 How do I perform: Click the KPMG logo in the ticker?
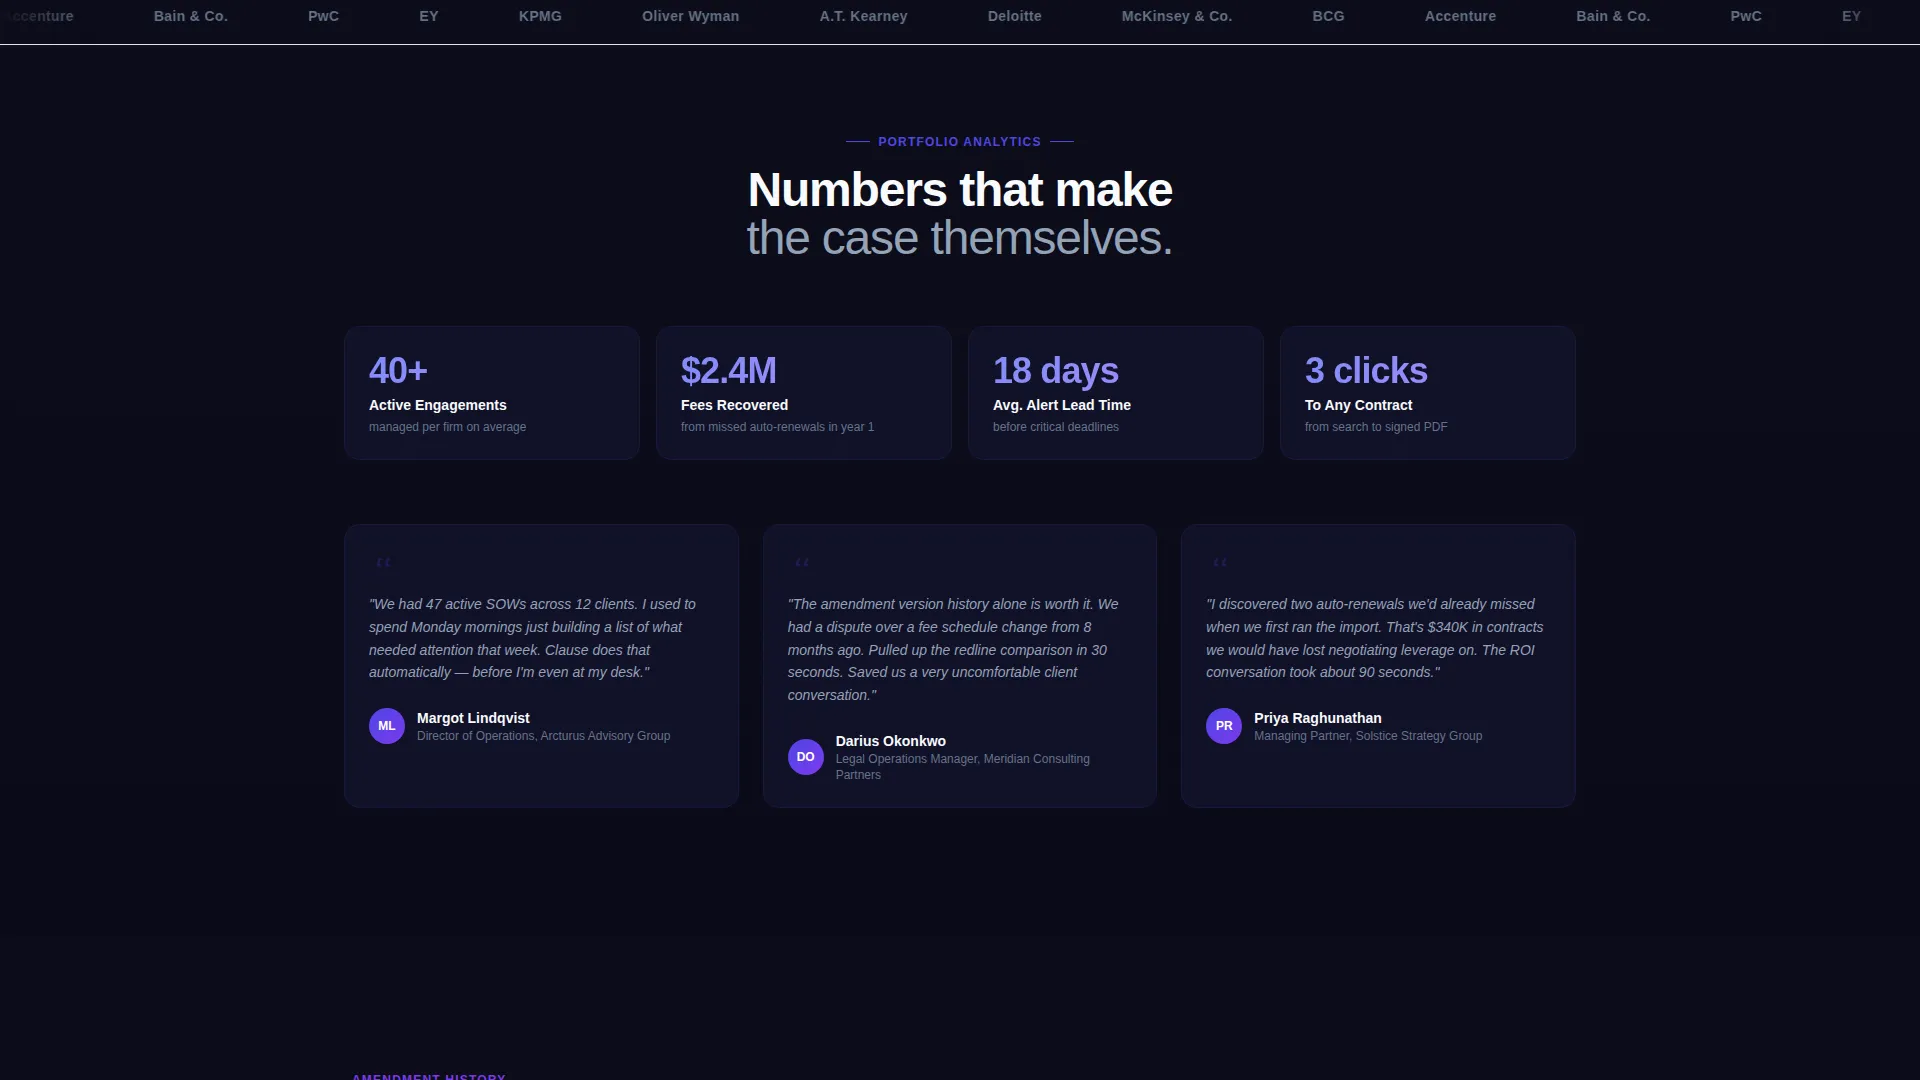(x=540, y=16)
